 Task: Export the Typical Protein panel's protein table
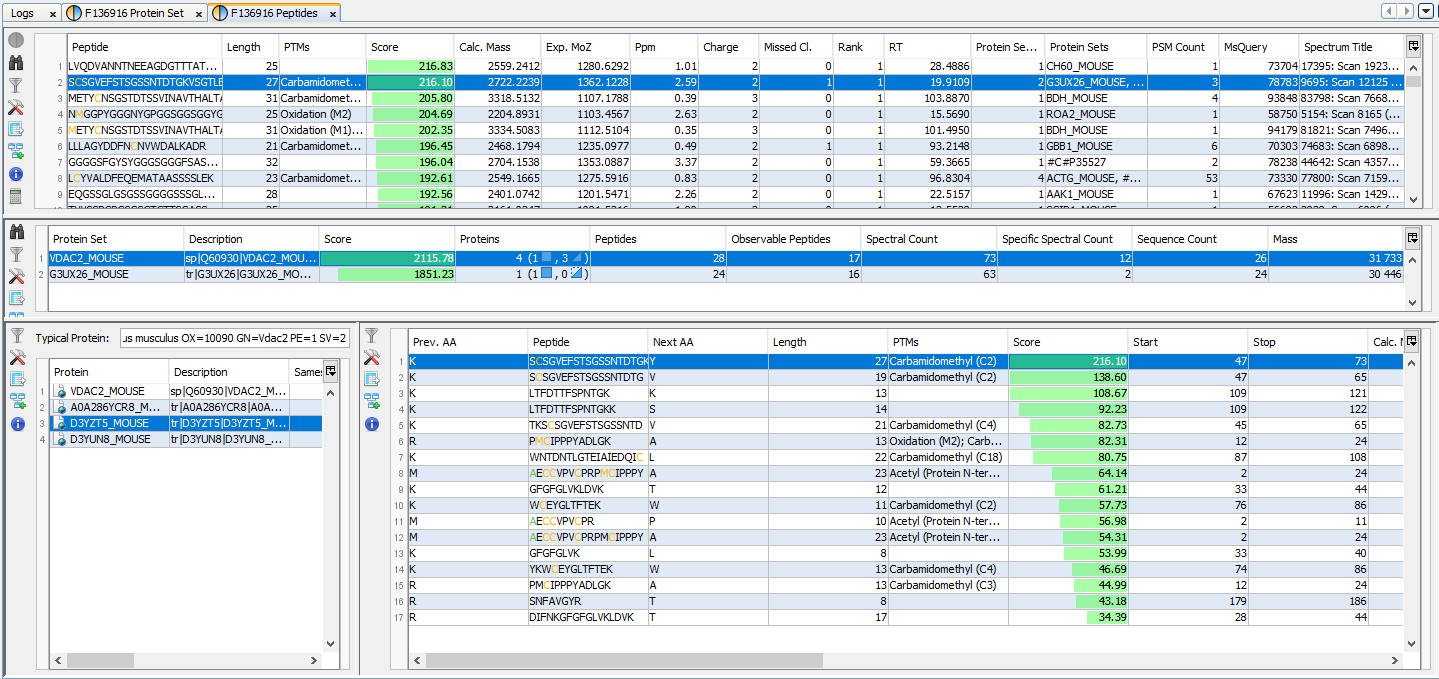tap(17, 380)
